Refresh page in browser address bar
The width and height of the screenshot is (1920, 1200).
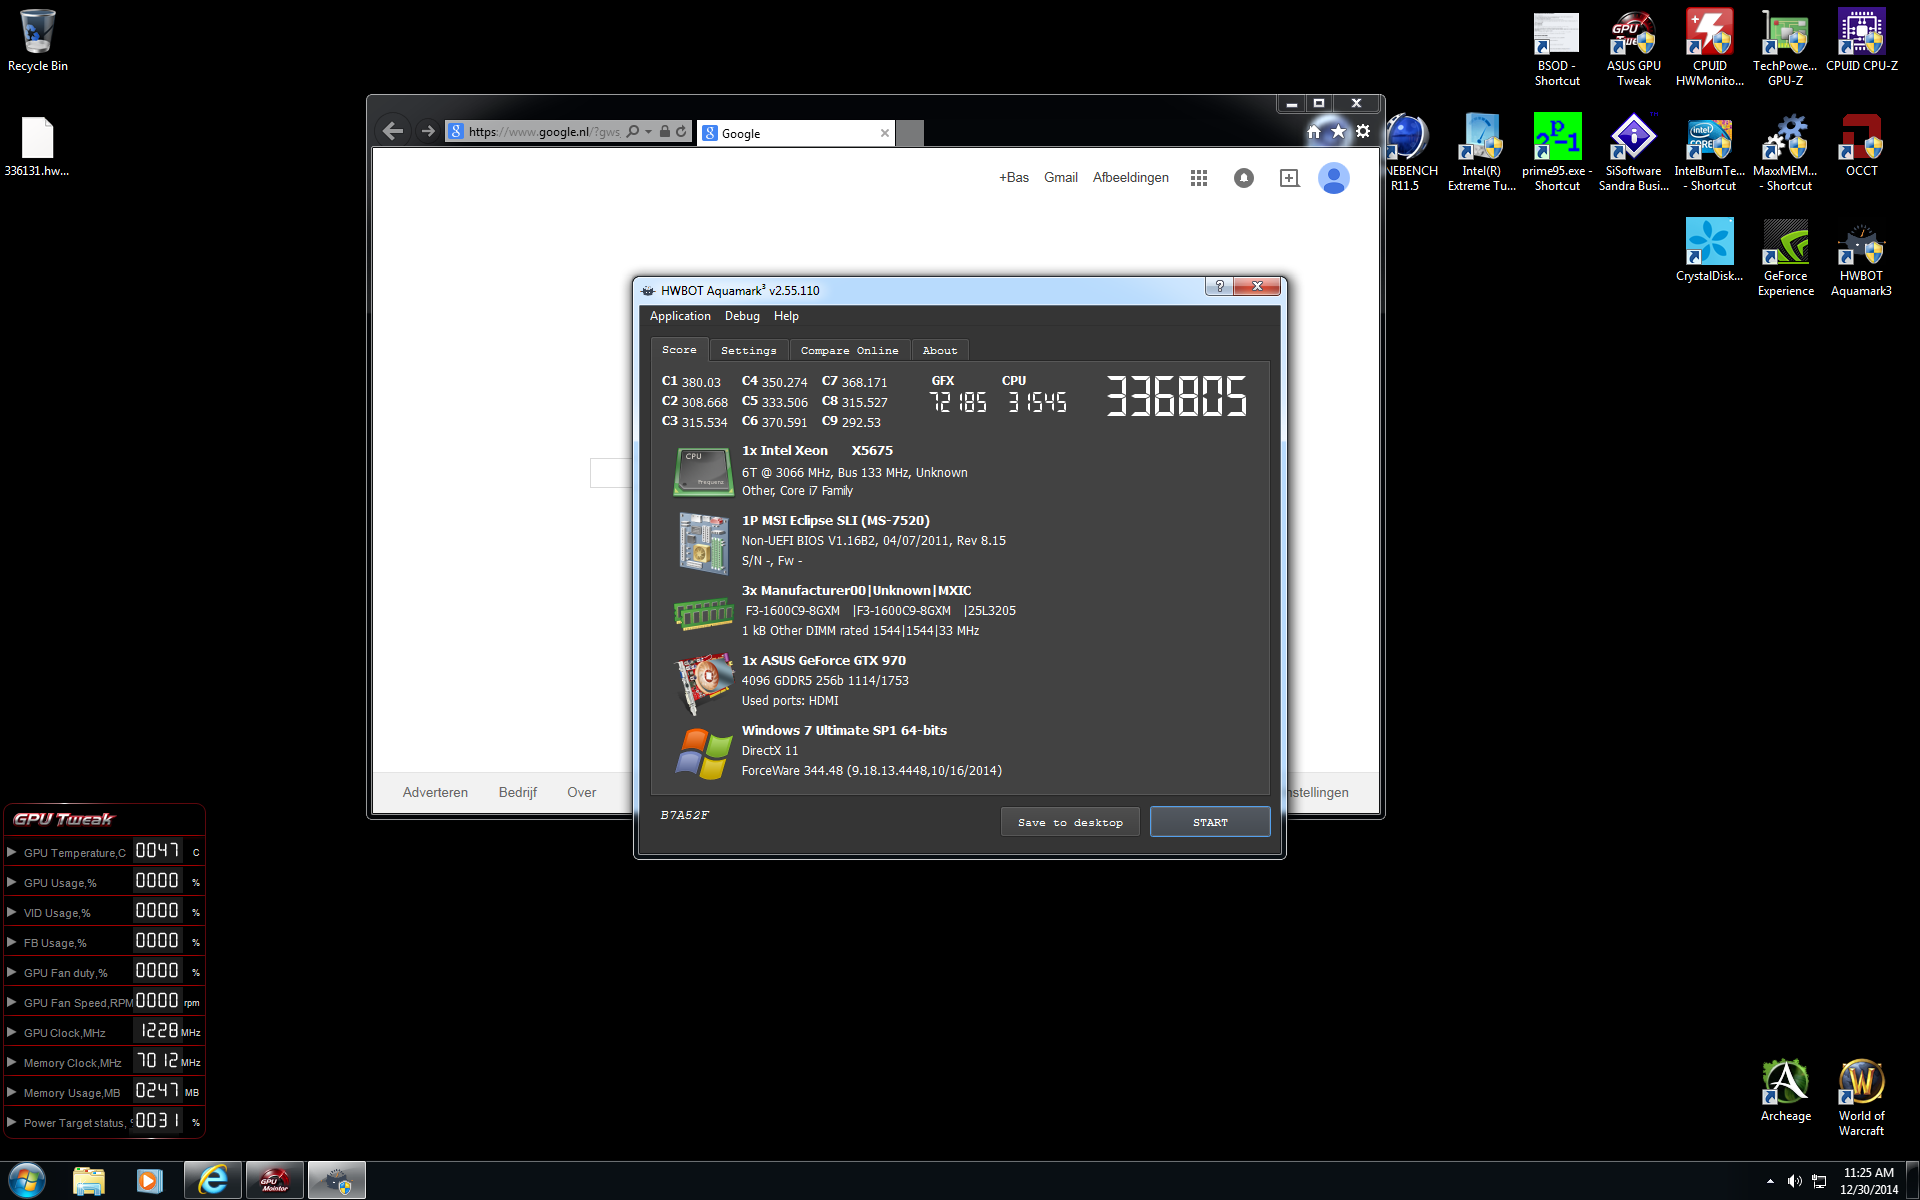[681, 131]
